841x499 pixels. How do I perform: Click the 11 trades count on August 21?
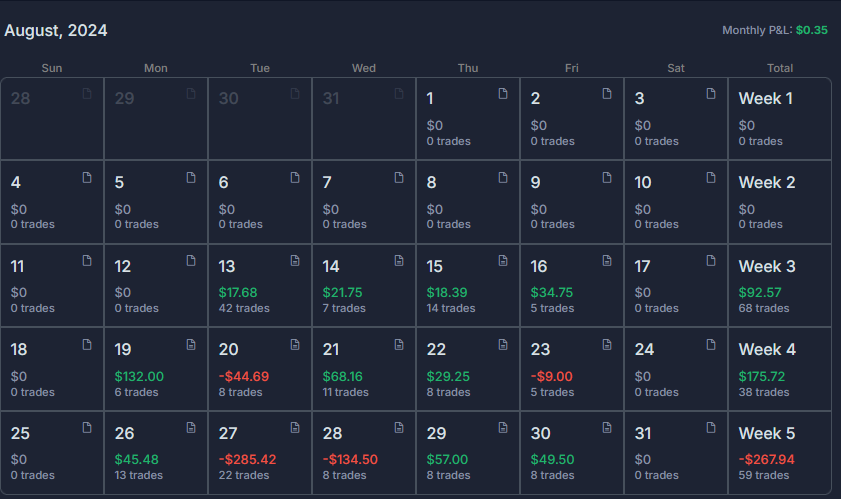pyautogui.click(x=345, y=392)
